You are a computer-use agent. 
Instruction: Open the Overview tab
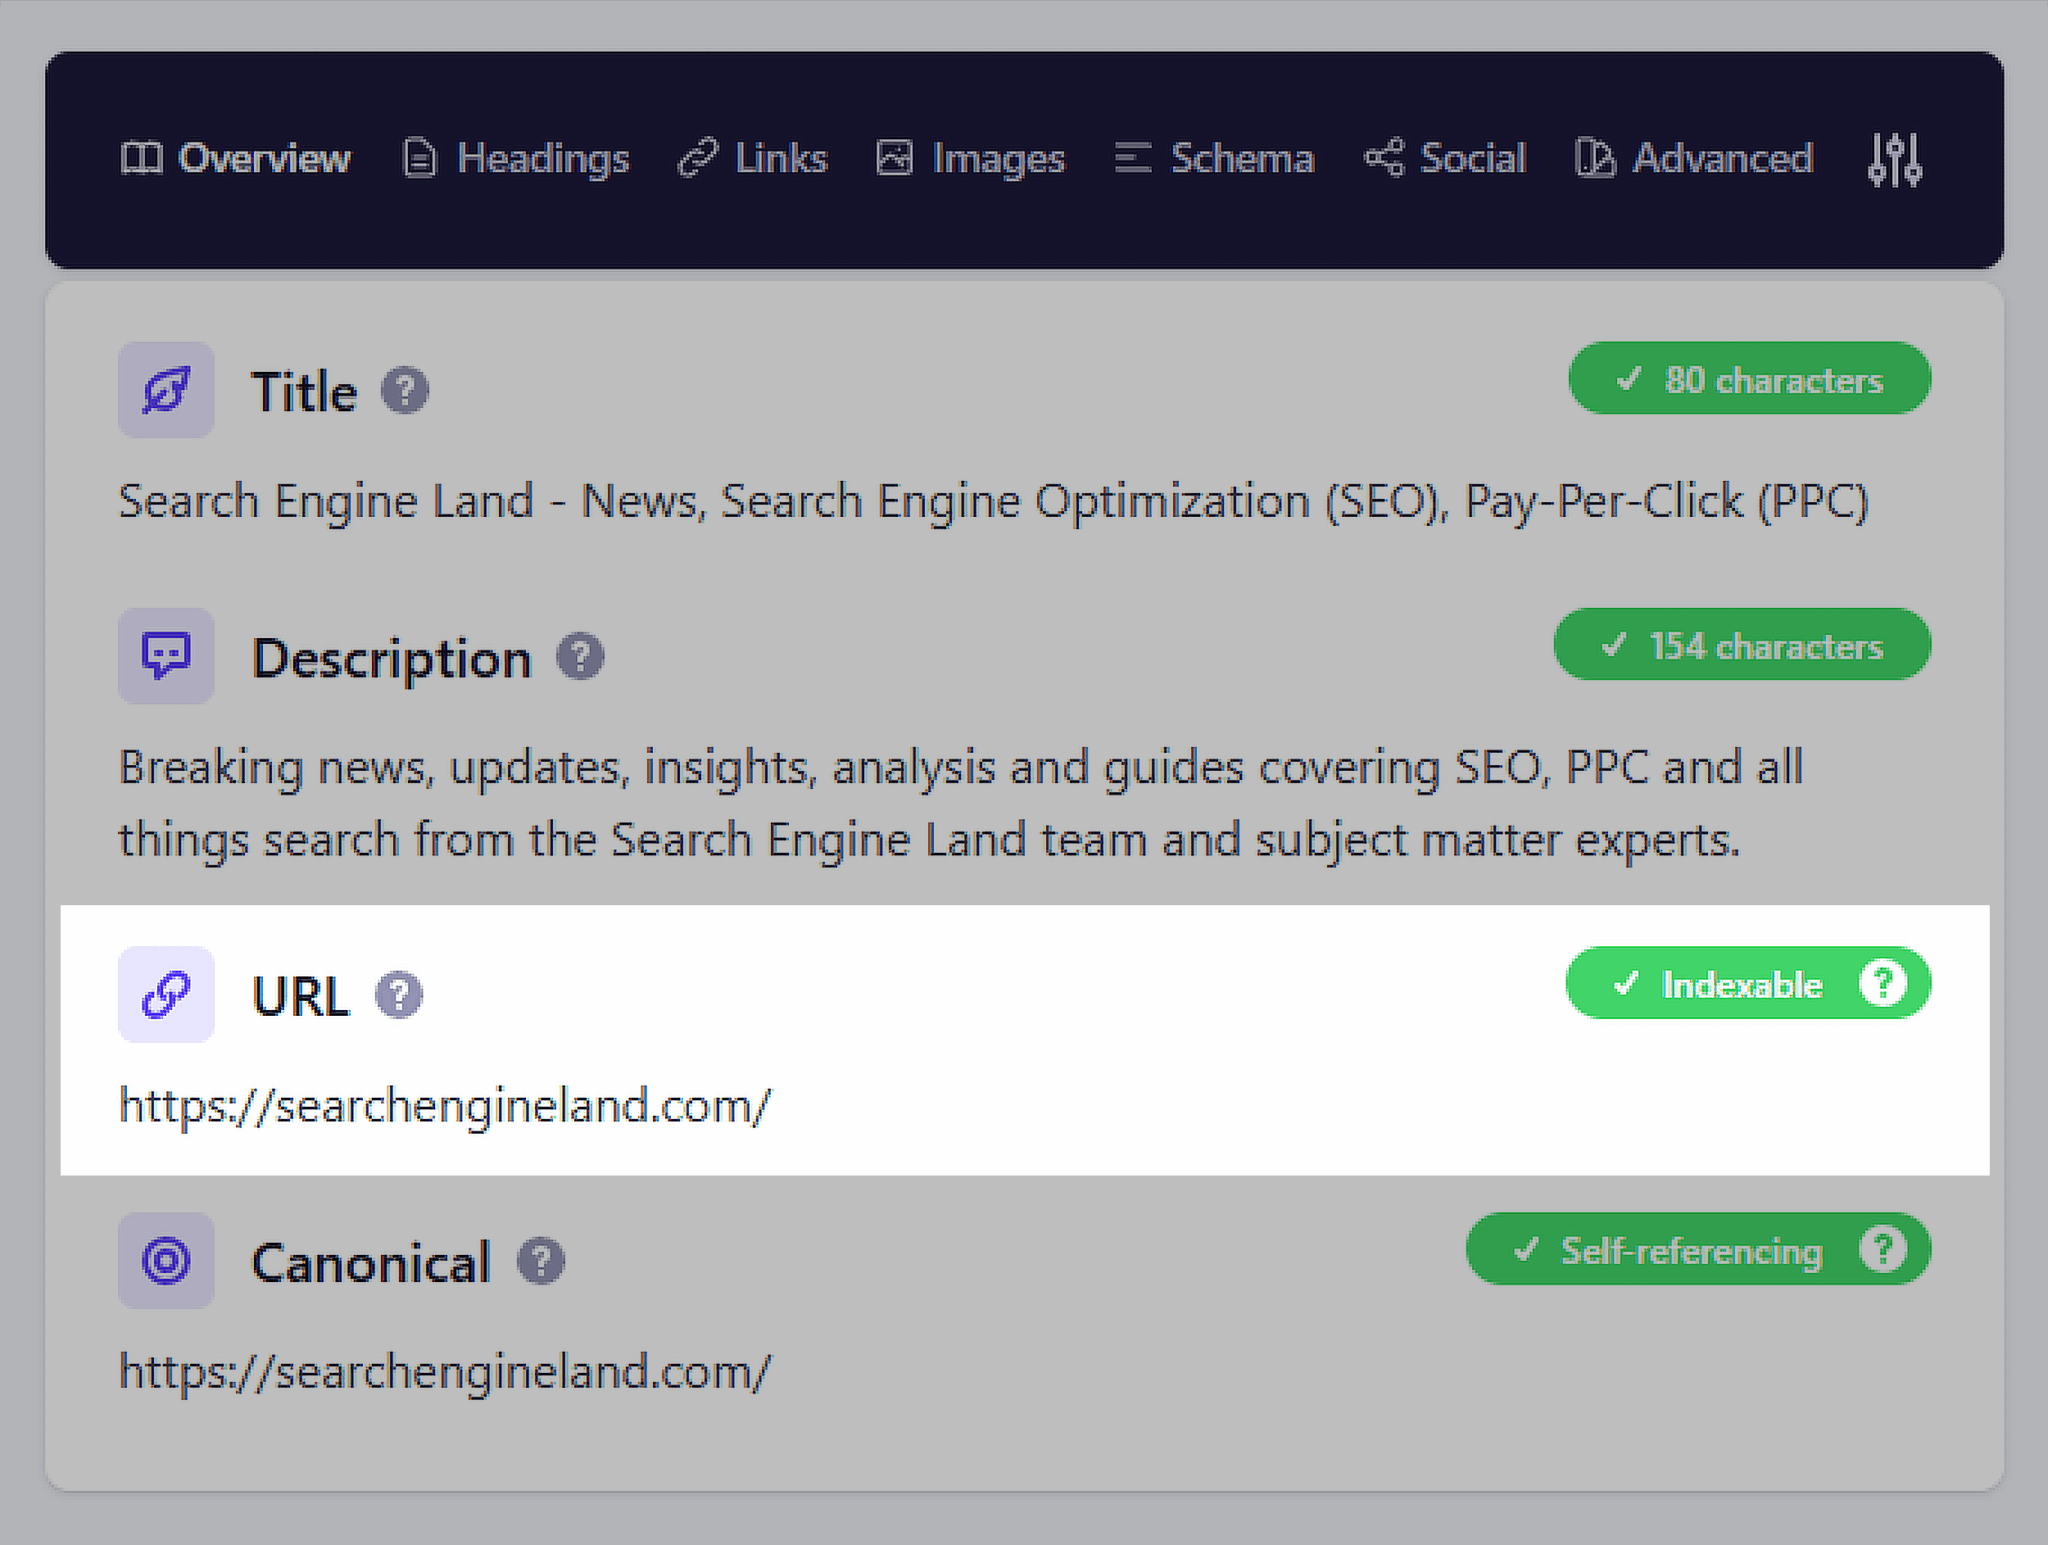(x=235, y=158)
